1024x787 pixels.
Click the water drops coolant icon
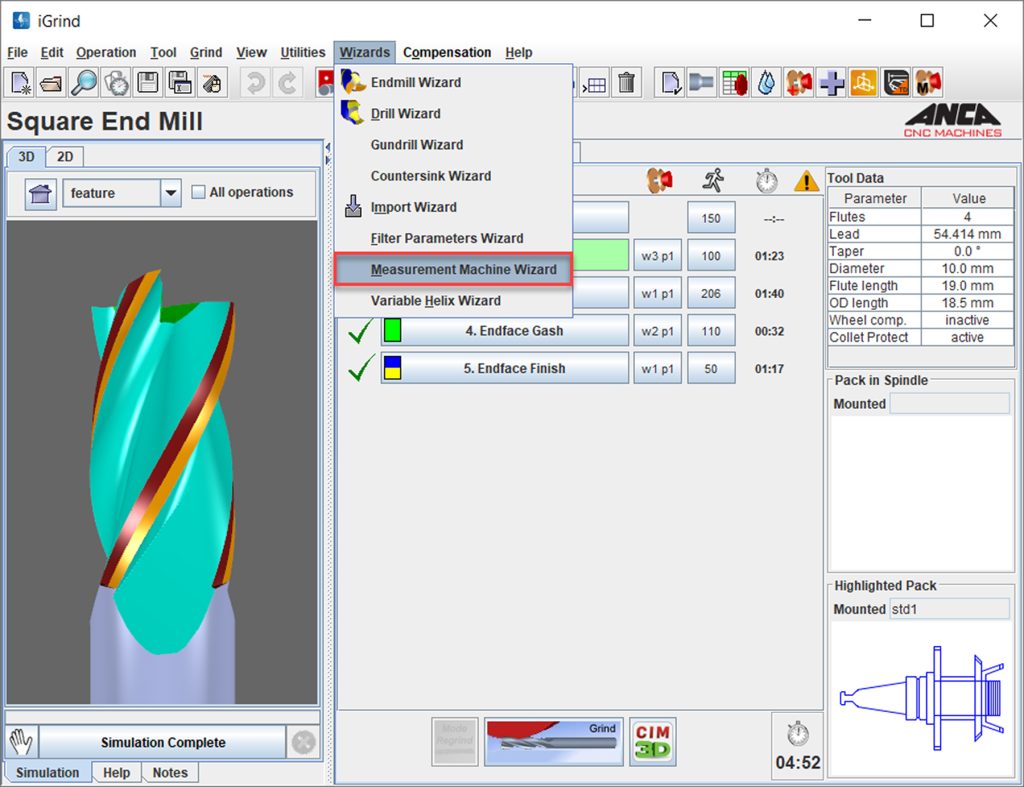766,83
